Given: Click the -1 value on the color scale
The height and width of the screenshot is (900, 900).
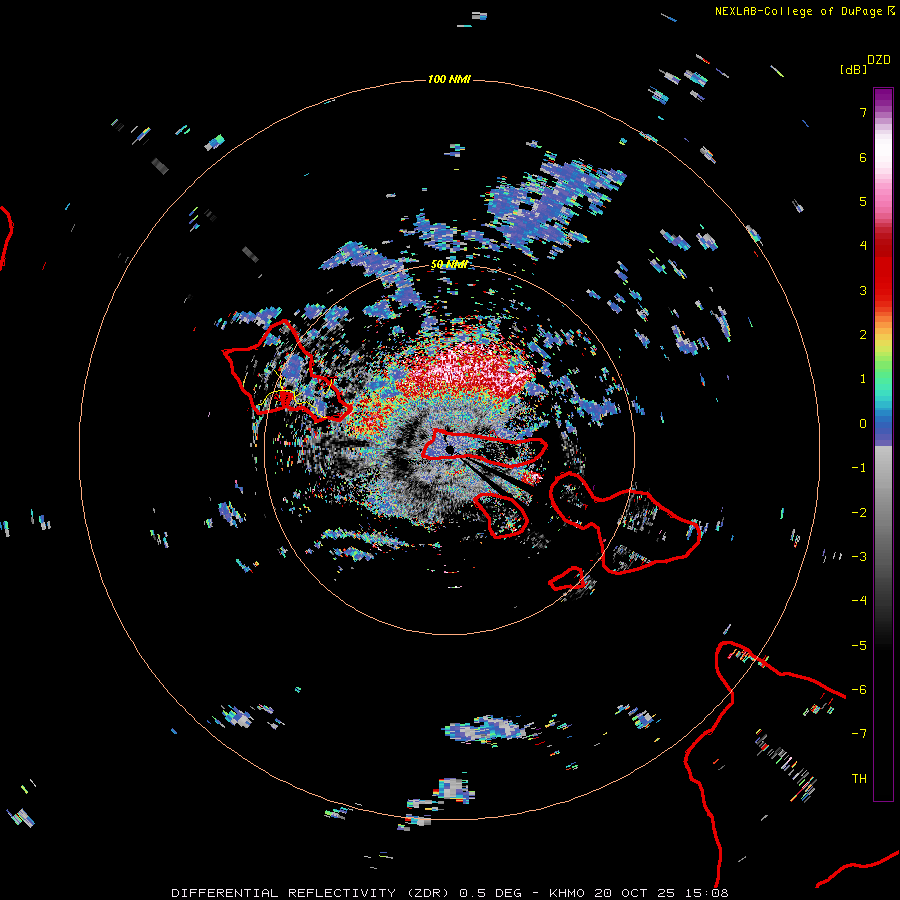Looking at the screenshot, I should (859, 468).
